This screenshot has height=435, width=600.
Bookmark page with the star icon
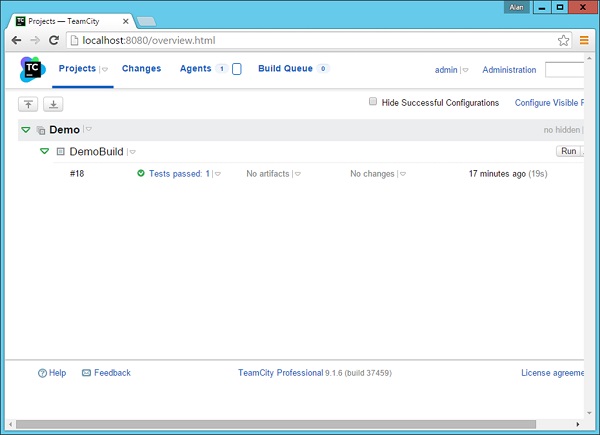tap(564, 40)
